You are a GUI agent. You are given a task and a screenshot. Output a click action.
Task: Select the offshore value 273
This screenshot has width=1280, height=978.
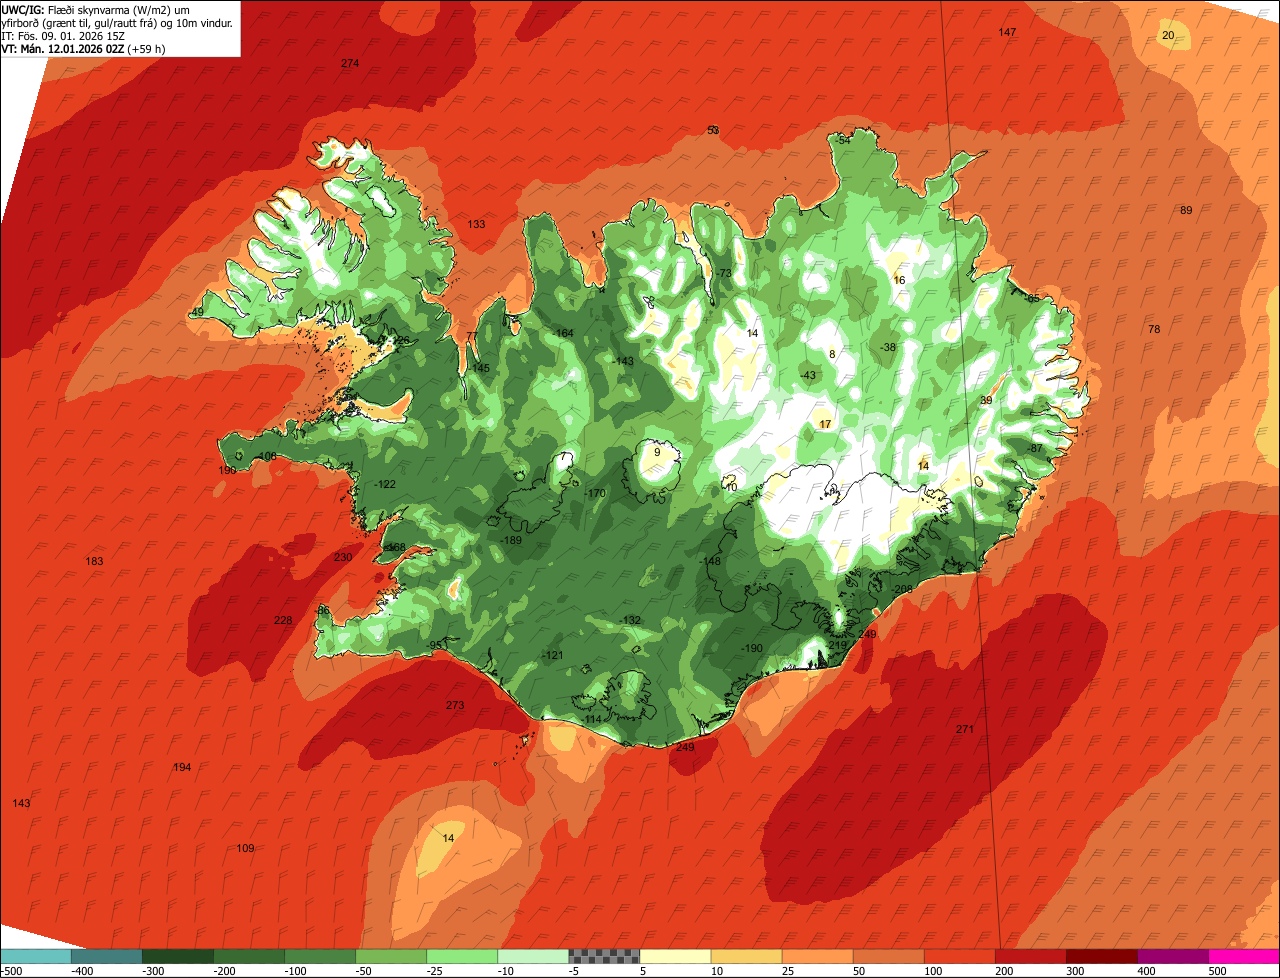[x=455, y=705]
